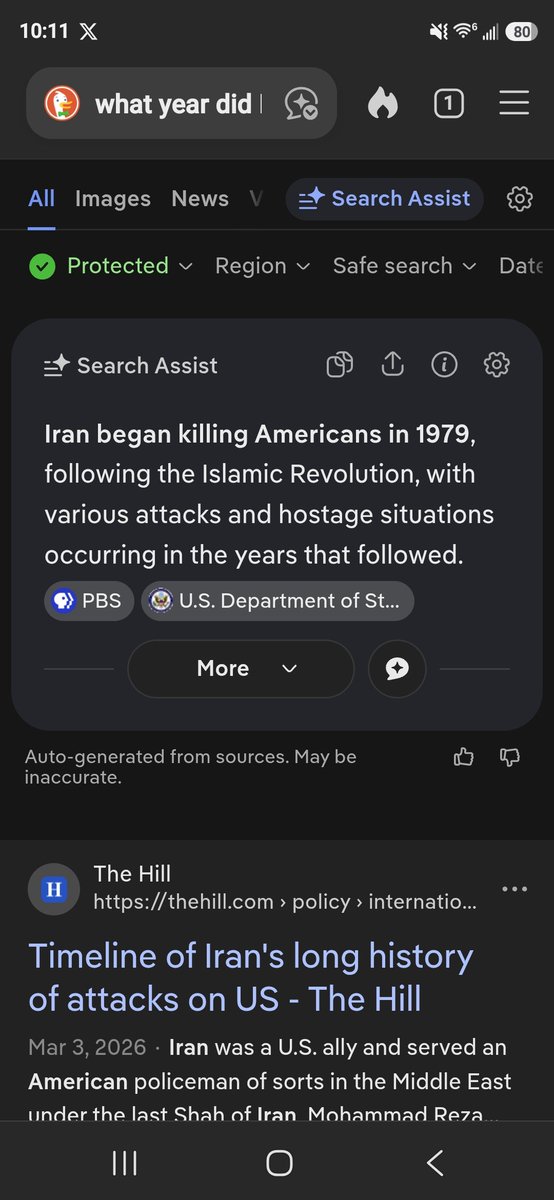Tap 'Auto-generated from sources' disclaimer text
The image size is (554, 1200).
pyautogui.click(x=191, y=767)
